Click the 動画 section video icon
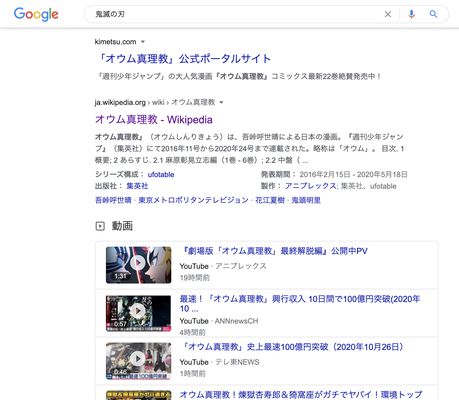459x400 pixels. 100,226
